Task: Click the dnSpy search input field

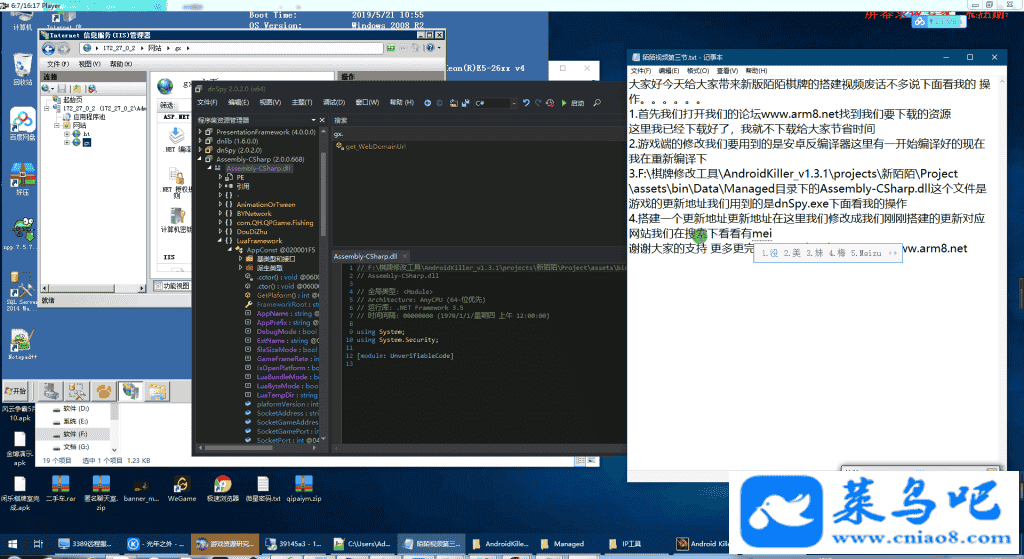Action: click(470, 133)
